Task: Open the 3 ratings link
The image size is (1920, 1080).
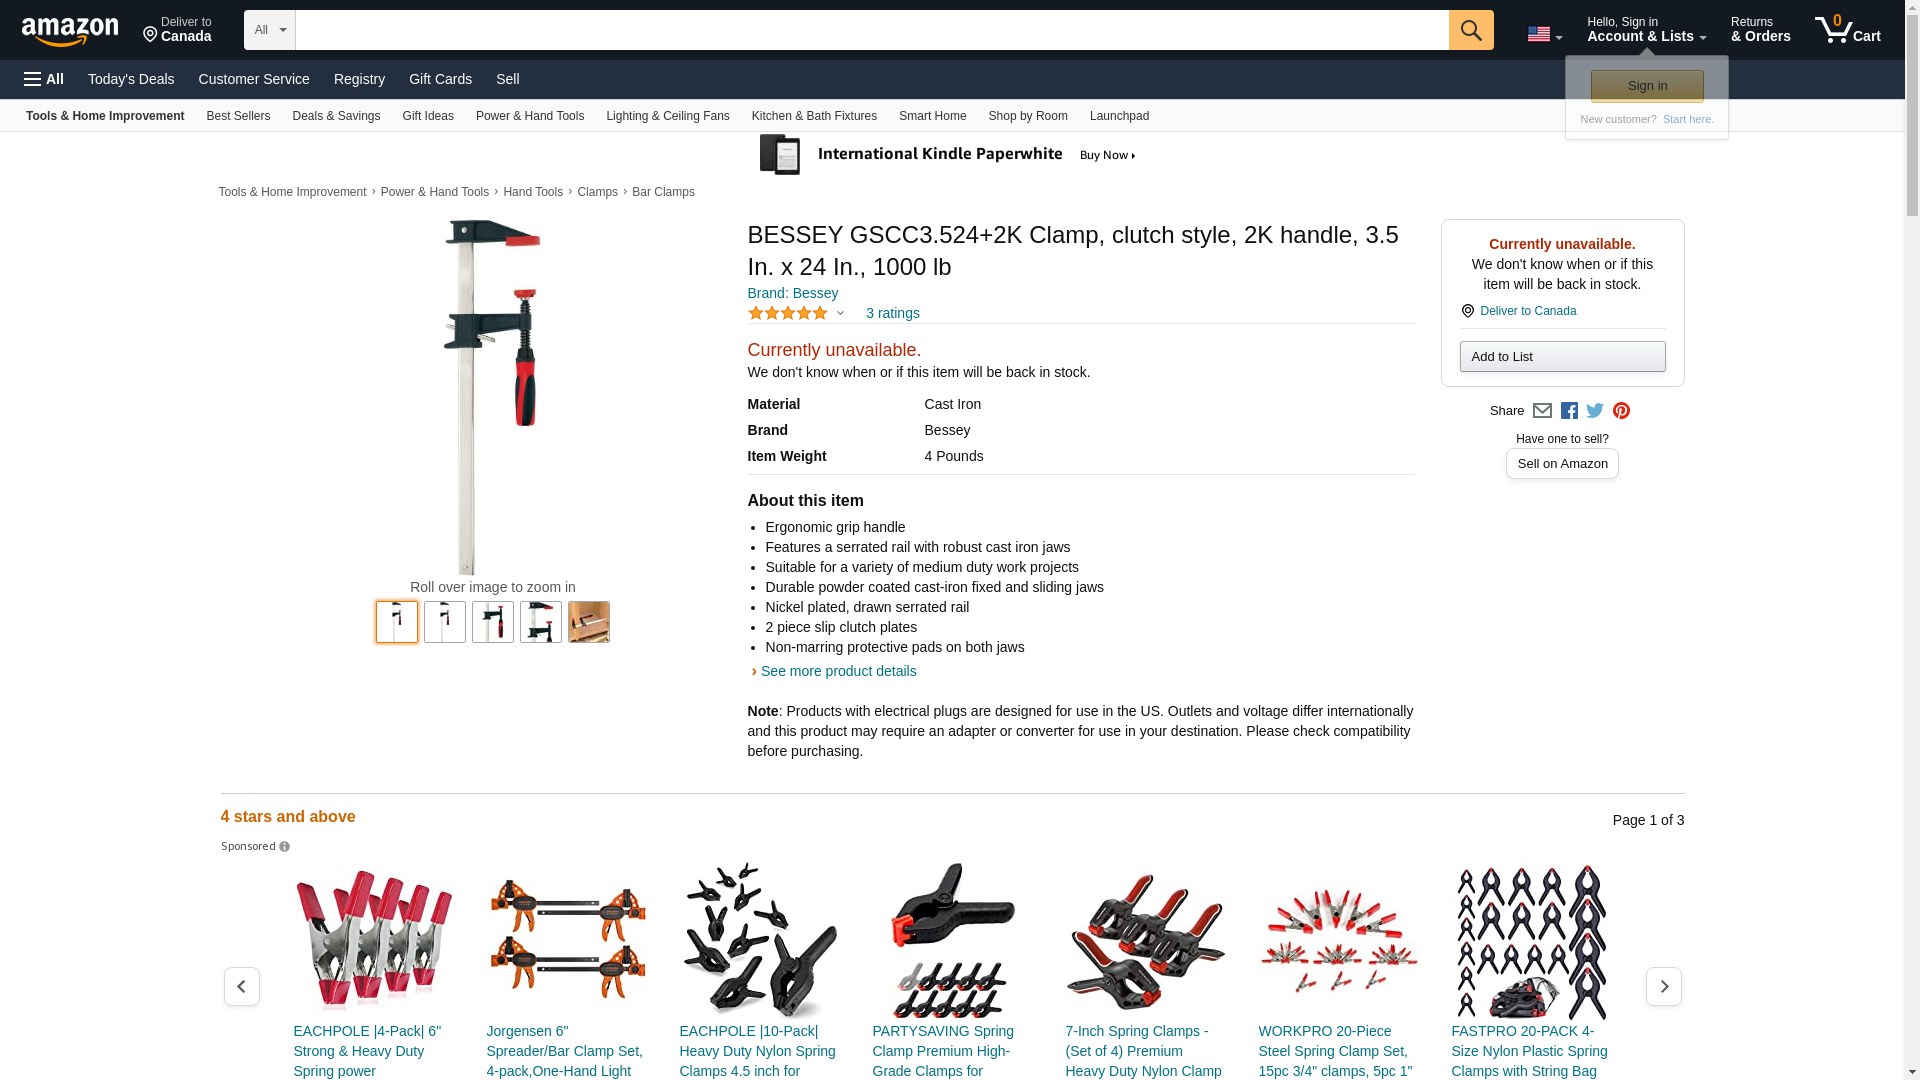Action: click(x=892, y=313)
